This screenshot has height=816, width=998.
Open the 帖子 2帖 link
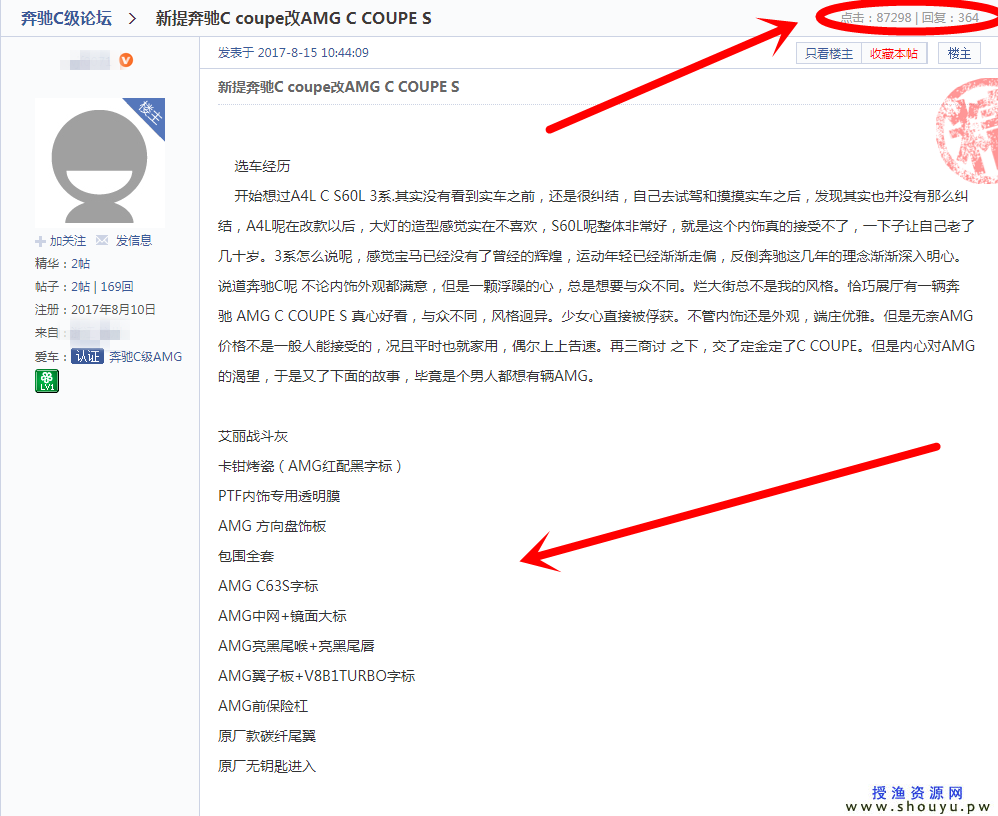(x=80, y=286)
